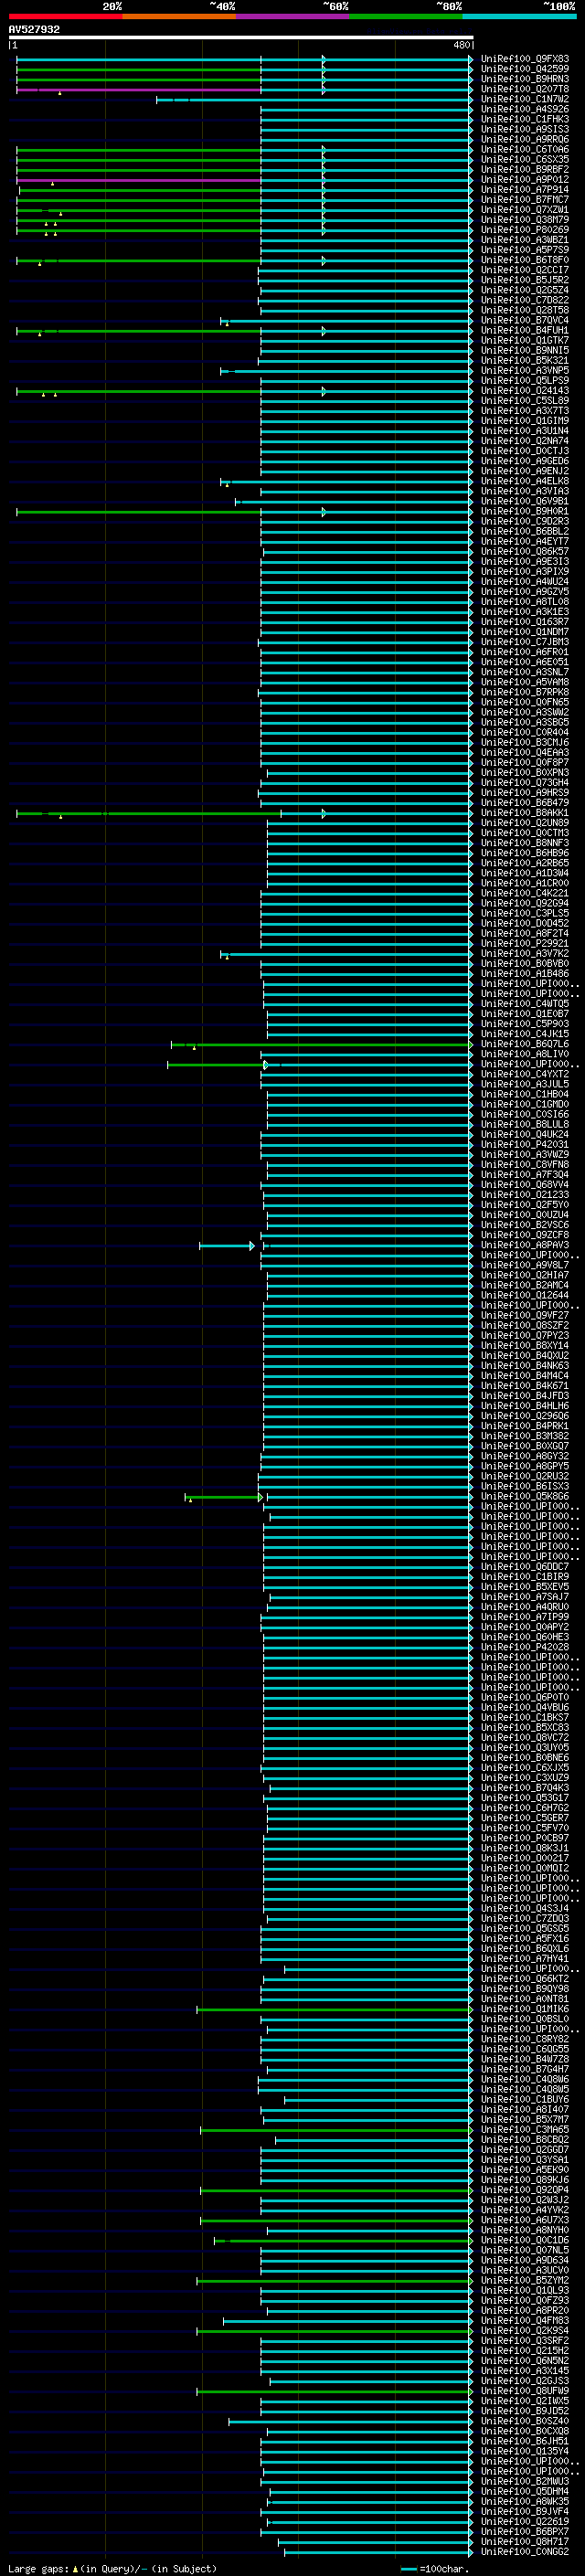Open hit UniRef100_C4WTQ5
The image size is (585, 2576).
525,1004
